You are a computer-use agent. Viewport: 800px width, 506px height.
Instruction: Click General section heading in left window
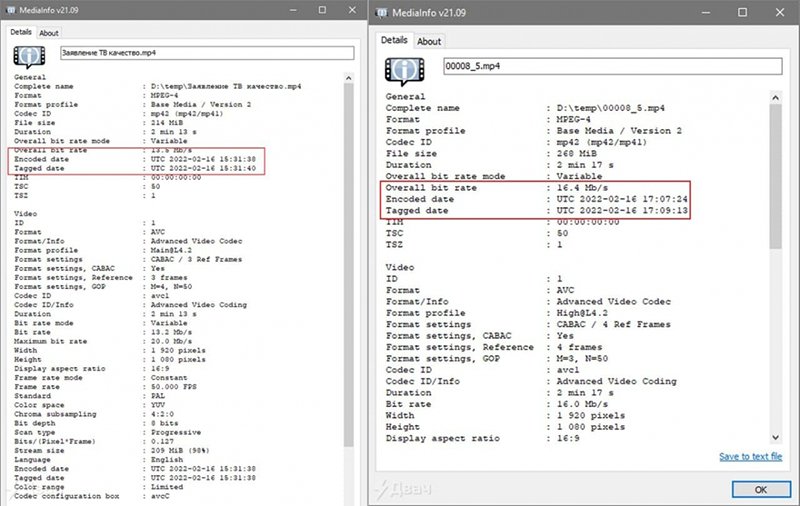(x=30, y=78)
